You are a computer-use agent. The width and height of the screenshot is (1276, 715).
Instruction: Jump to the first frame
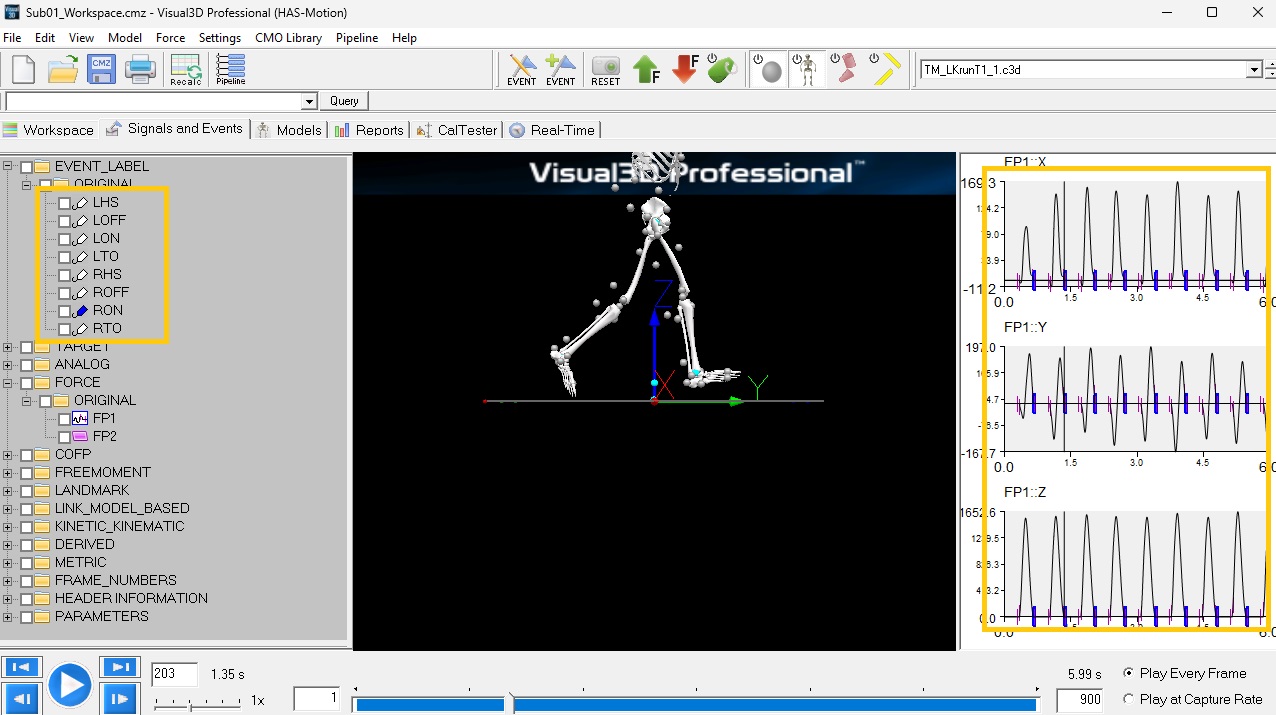pos(21,667)
